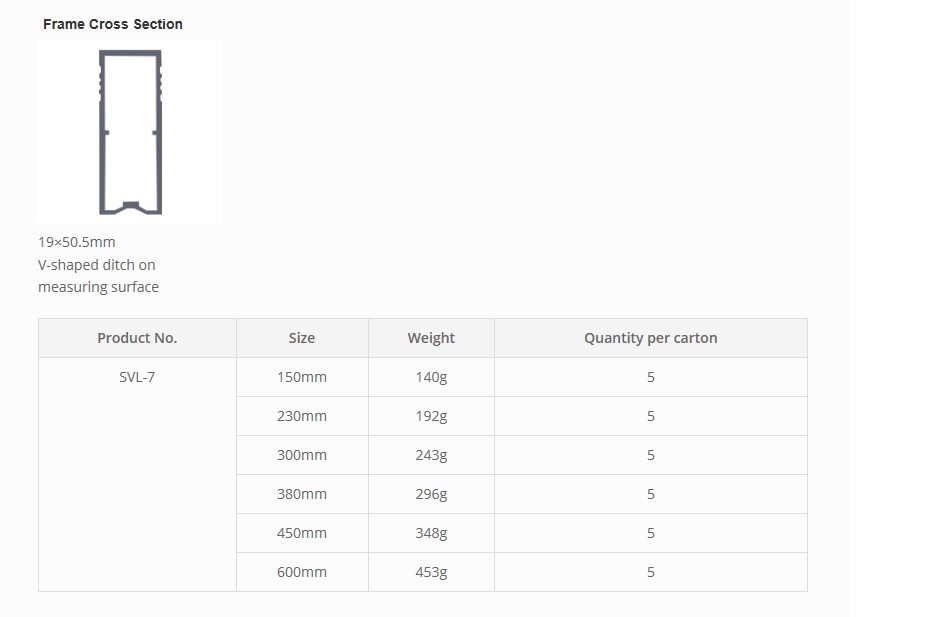This screenshot has height=617, width=930.
Task: Click the Weight column header
Action: click(x=431, y=338)
